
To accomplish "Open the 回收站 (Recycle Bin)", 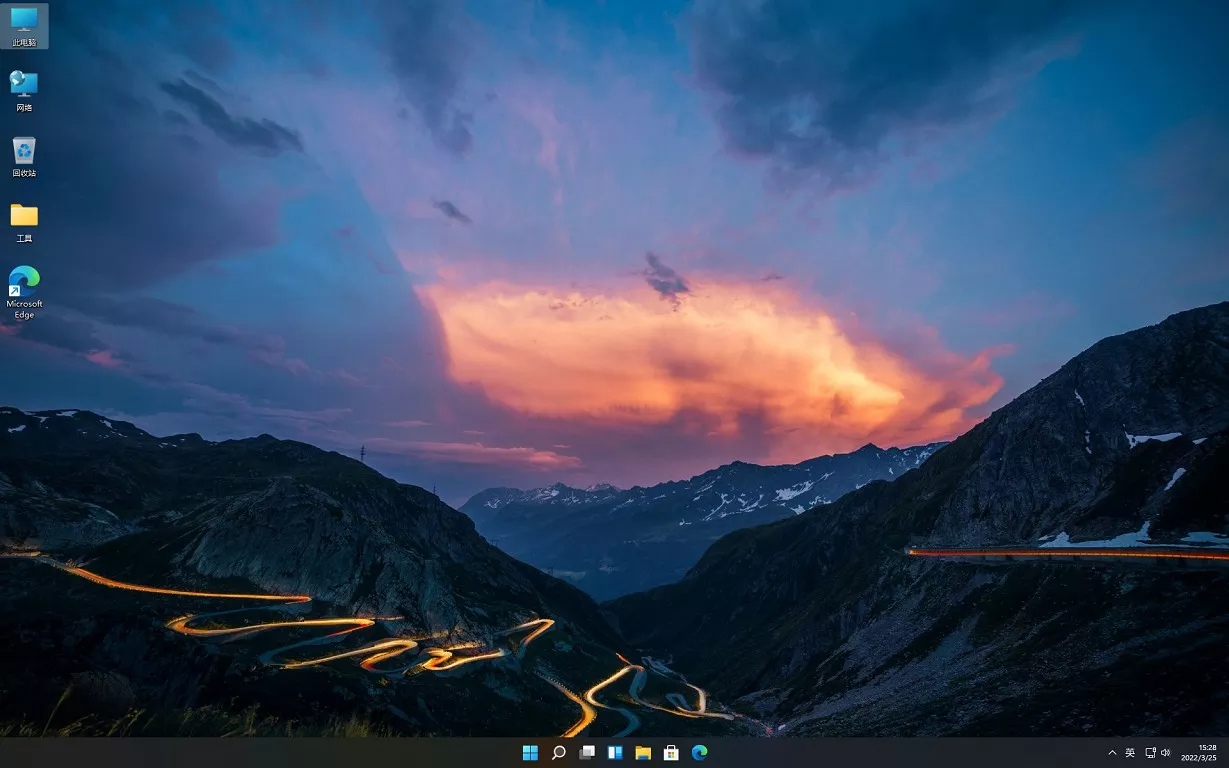I will [x=23, y=152].
